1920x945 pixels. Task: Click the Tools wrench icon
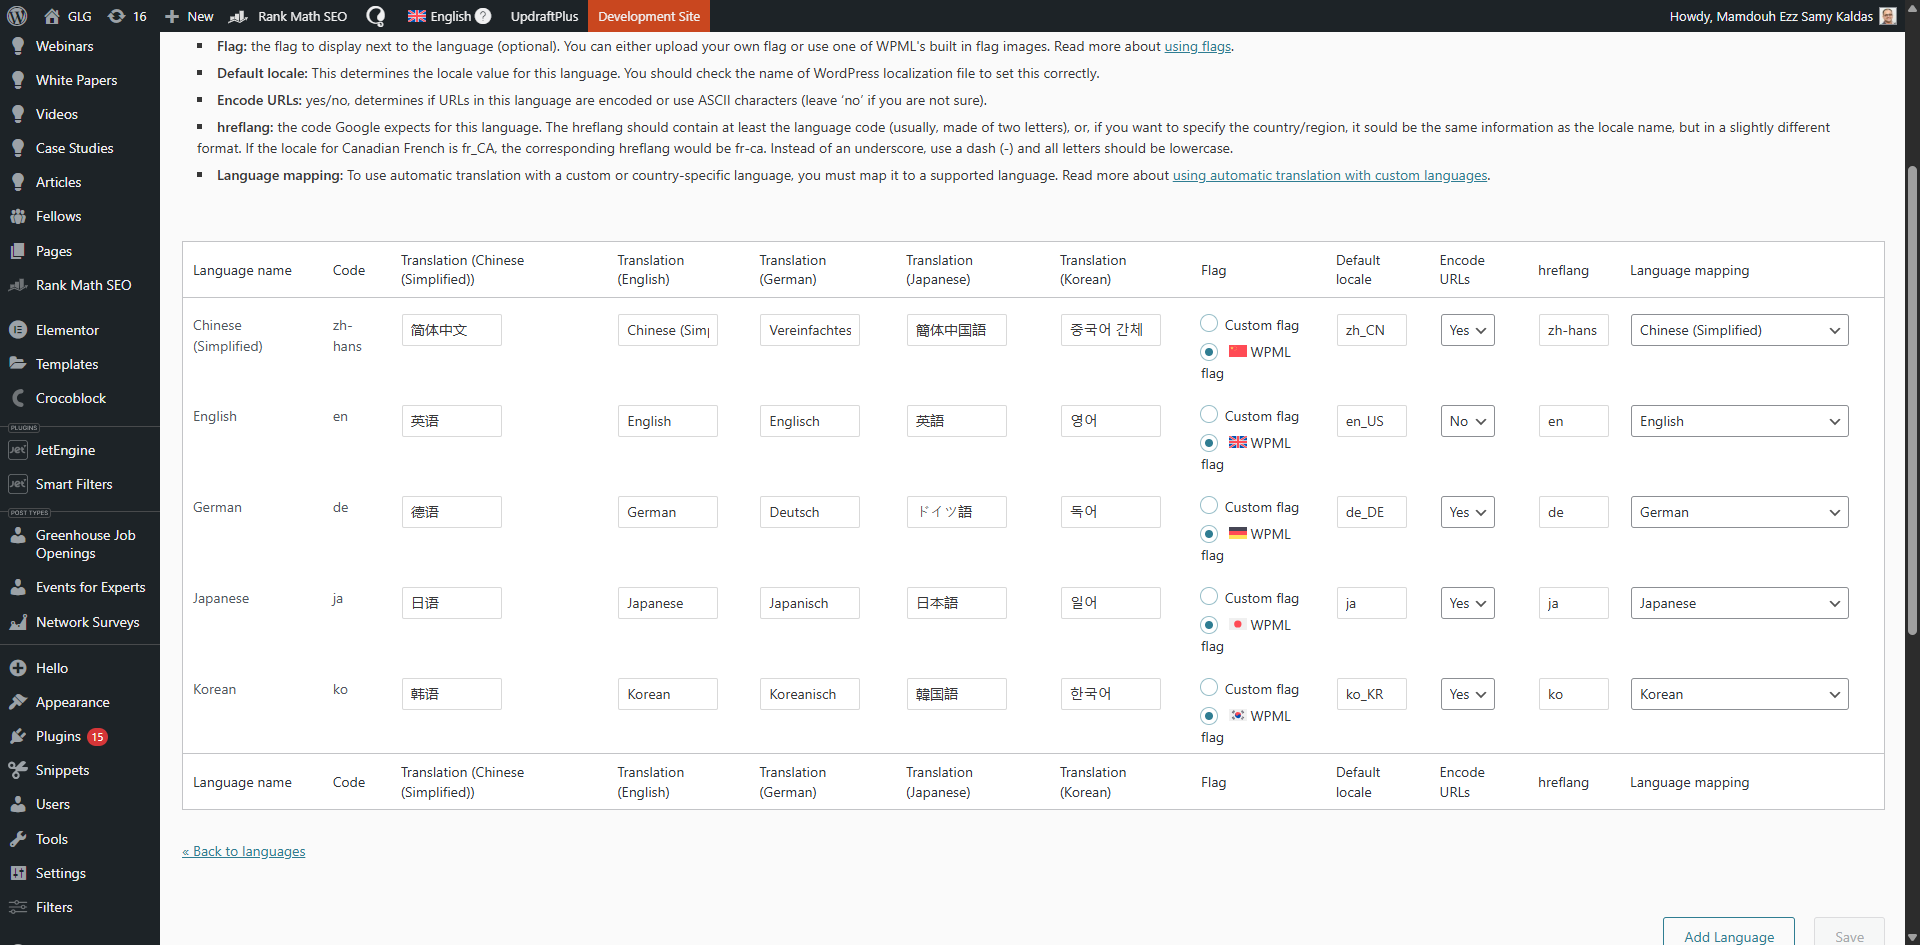pyautogui.click(x=18, y=839)
